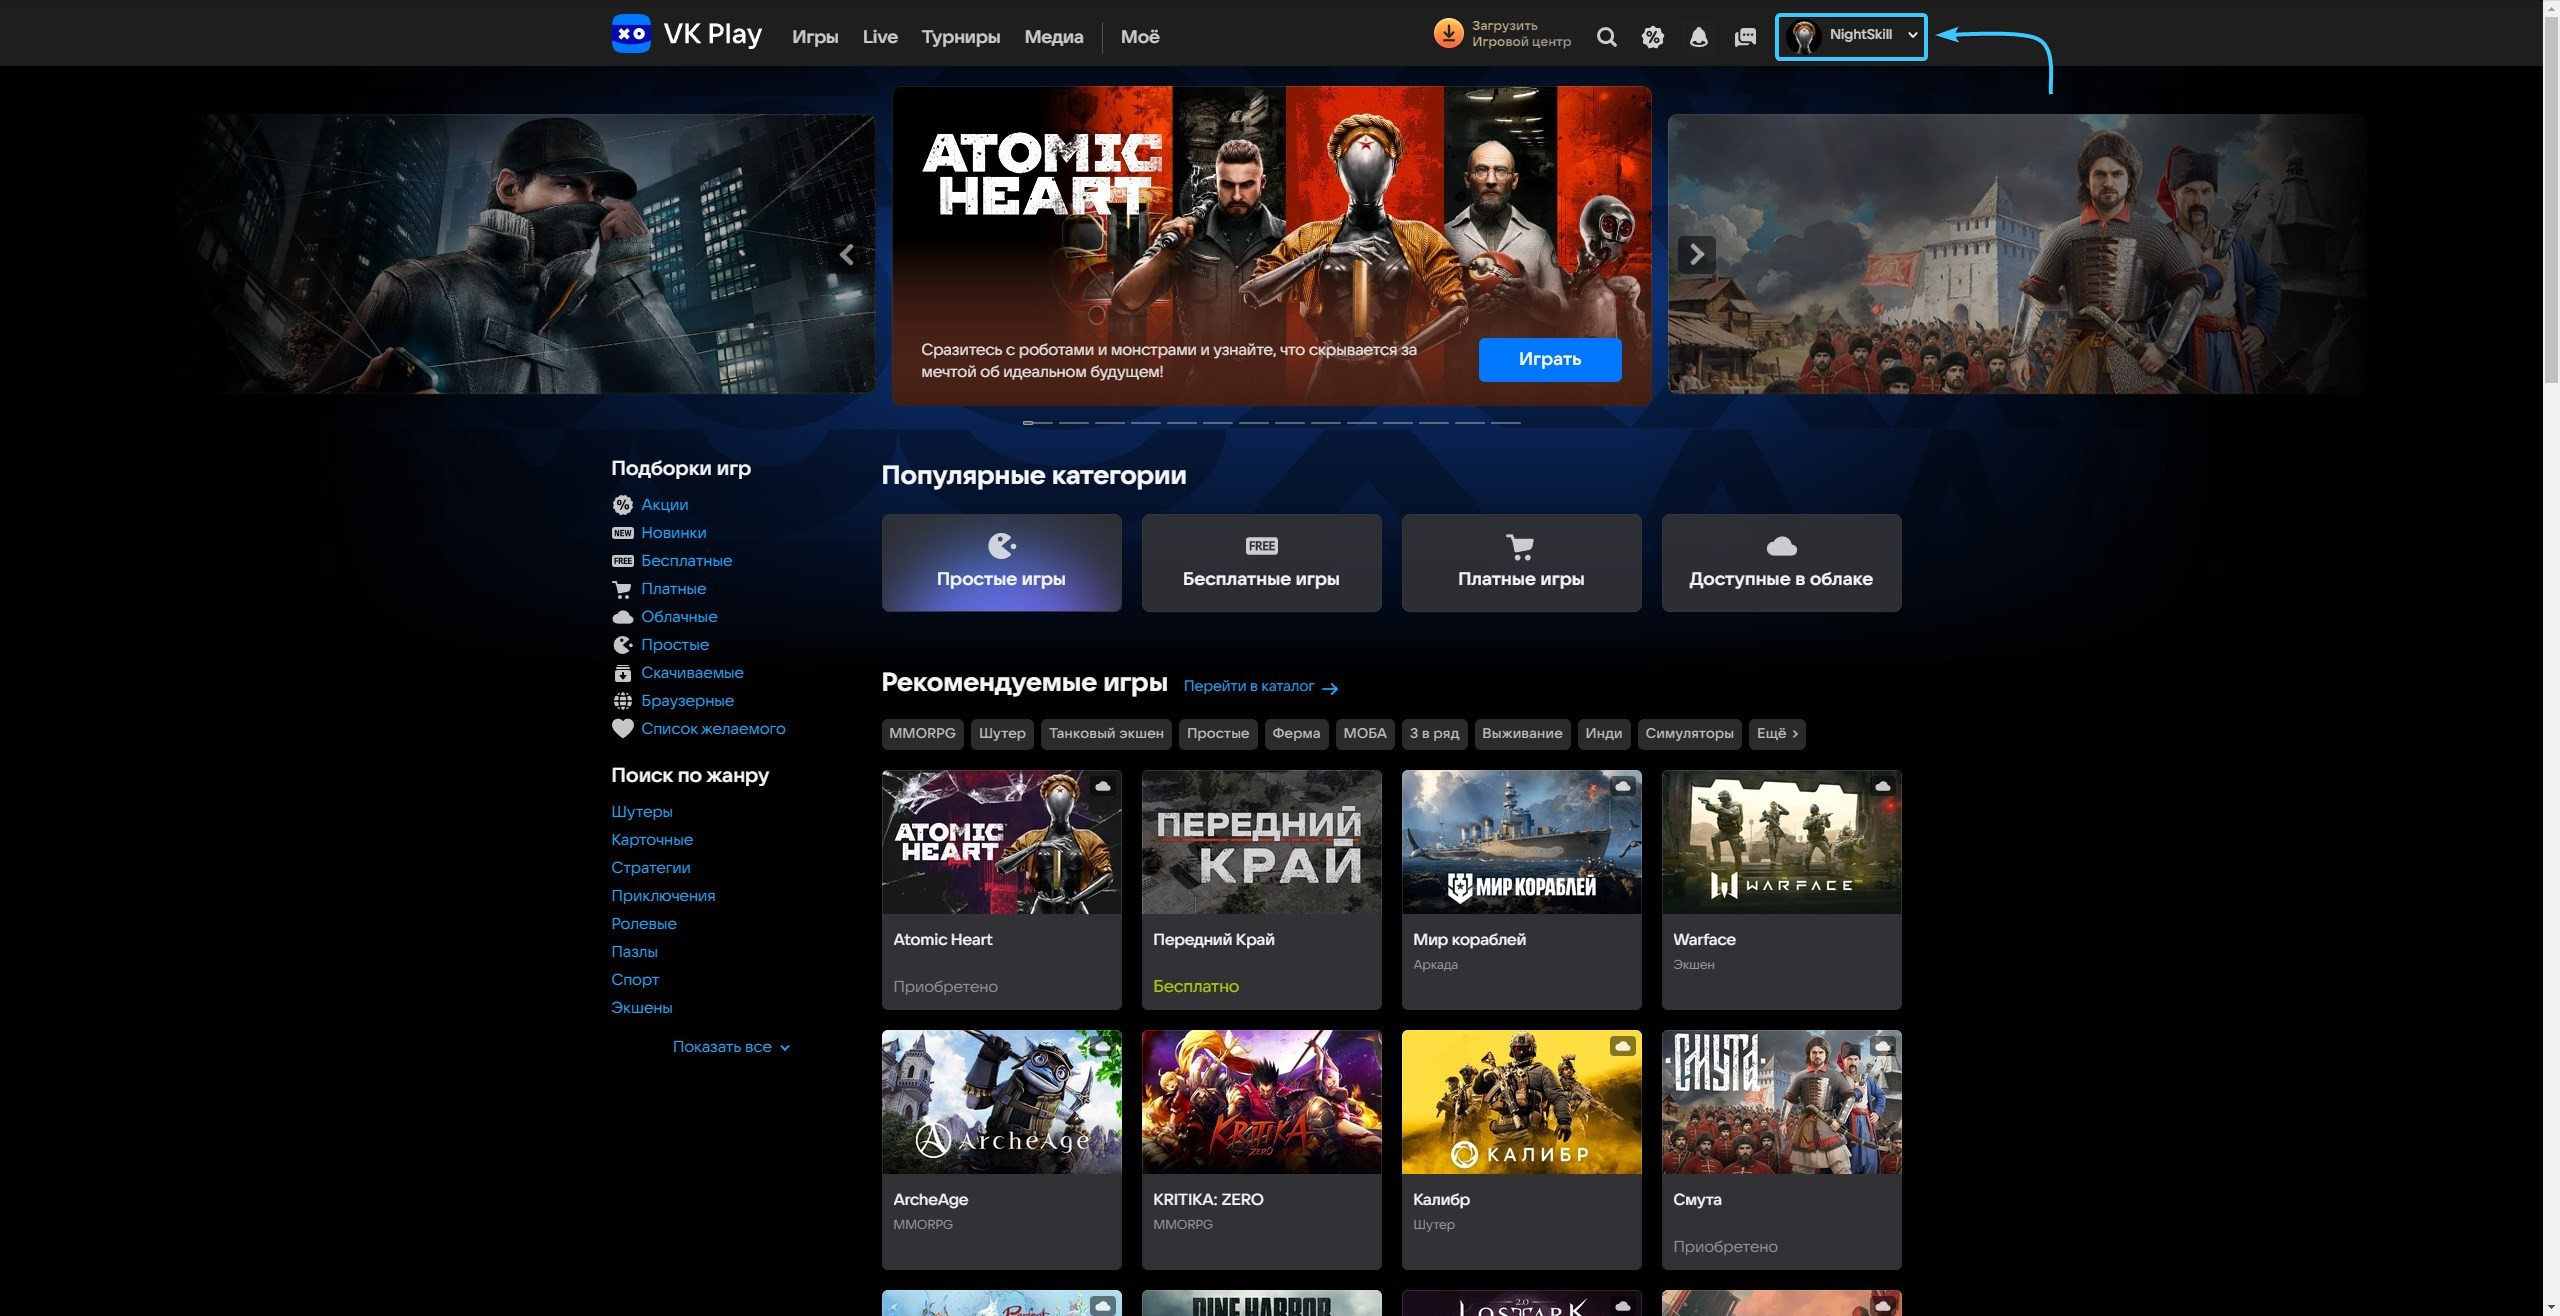Image resolution: width=2560 pixels, height=1316 pixels.
Task: Filter by Выживание tag
Action: (1522, 734)
